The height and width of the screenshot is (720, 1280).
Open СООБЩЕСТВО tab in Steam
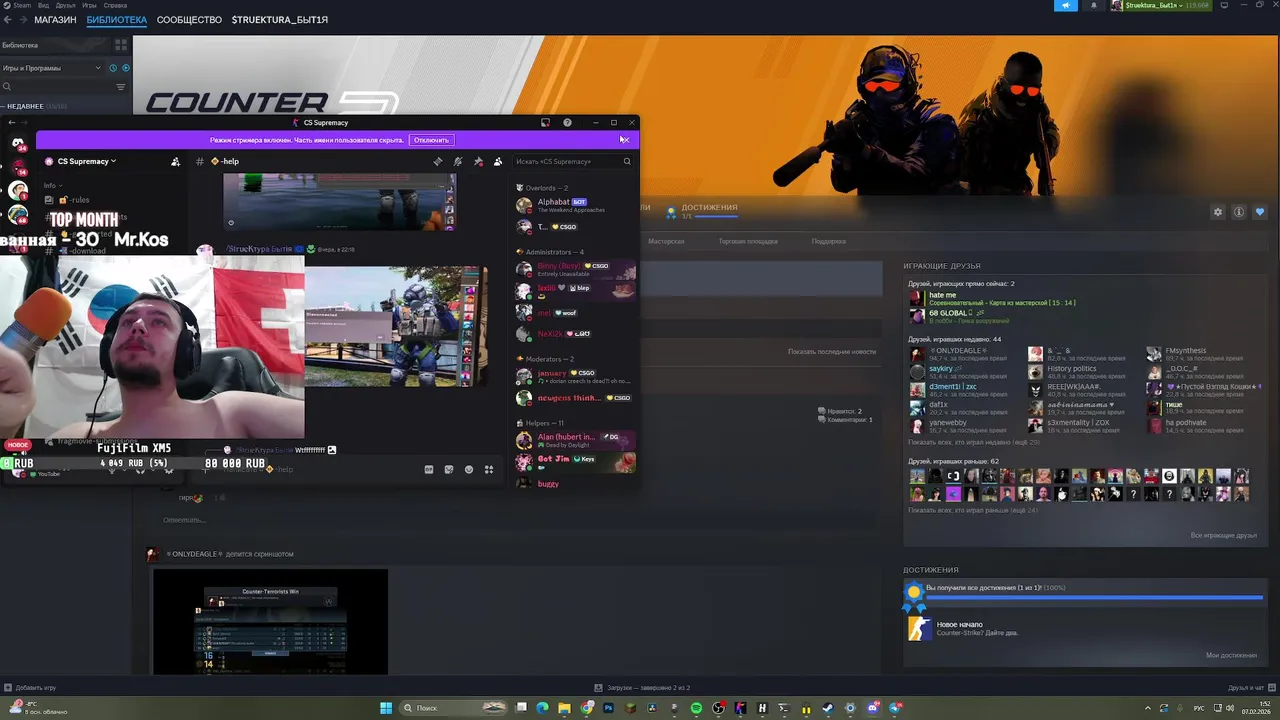pyautogui.click(x=189, y=20)
